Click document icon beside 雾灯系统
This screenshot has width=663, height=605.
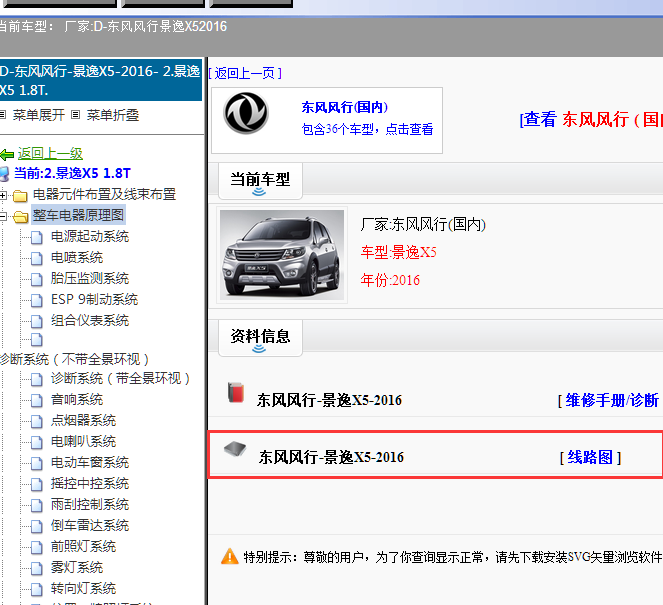tap(37, 568)
